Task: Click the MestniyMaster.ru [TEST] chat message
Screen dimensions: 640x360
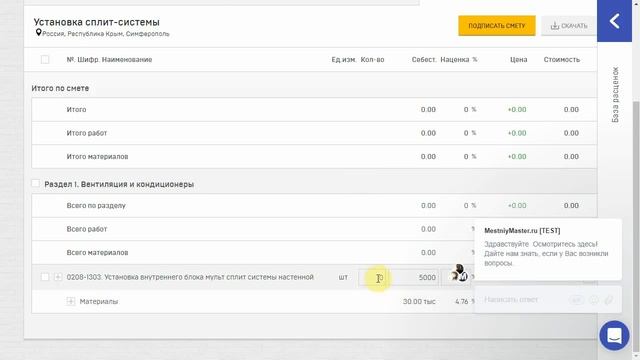Action: [x=548, y=249]
